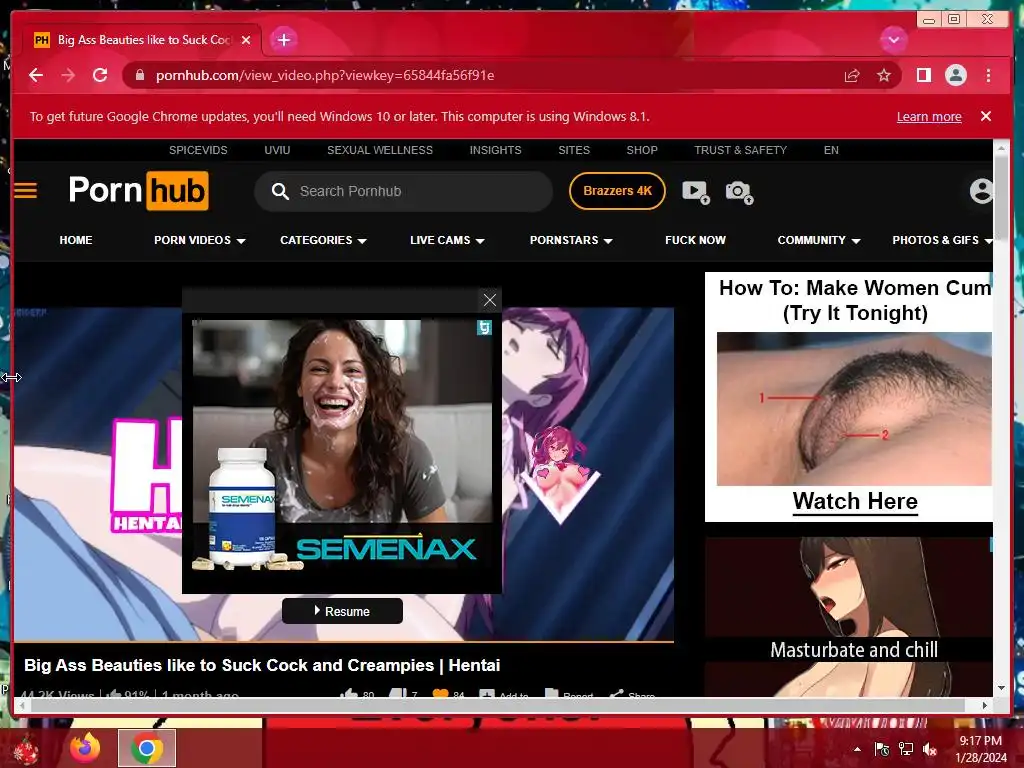Image resolution: width=1024 pixels, height=768 pixels.
Task: Click the Start ornament taskbar icon
Action: (26, 750)
